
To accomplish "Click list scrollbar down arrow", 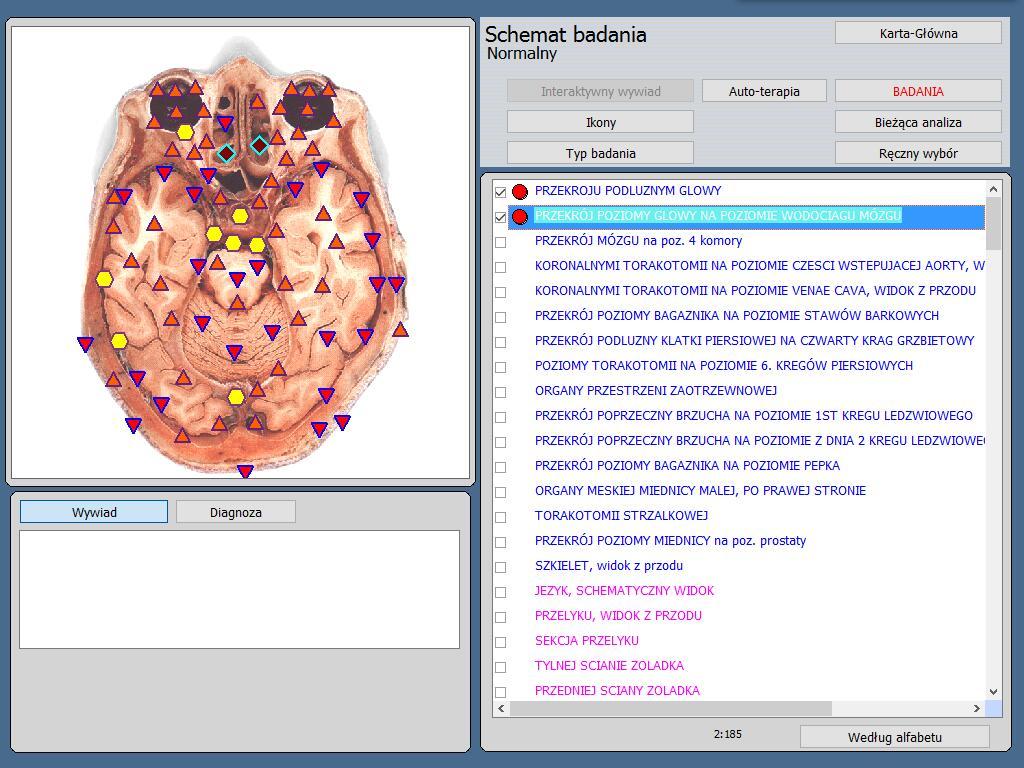I will (x=993, y=692).
